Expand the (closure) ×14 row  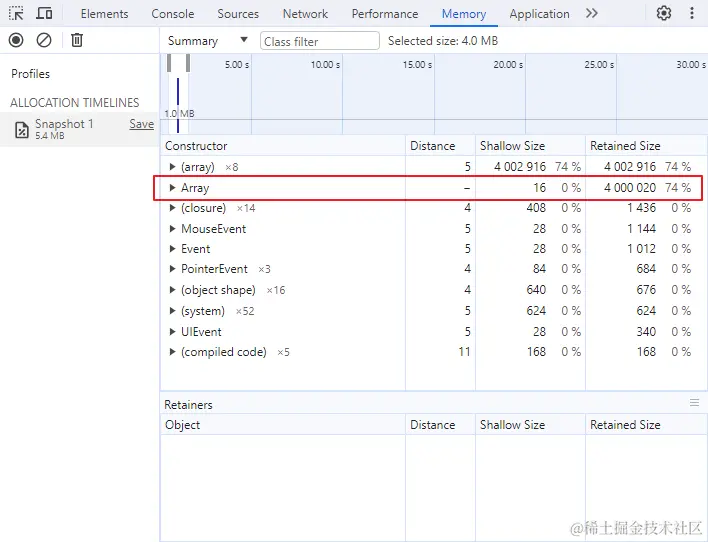[x=172, y=208]
